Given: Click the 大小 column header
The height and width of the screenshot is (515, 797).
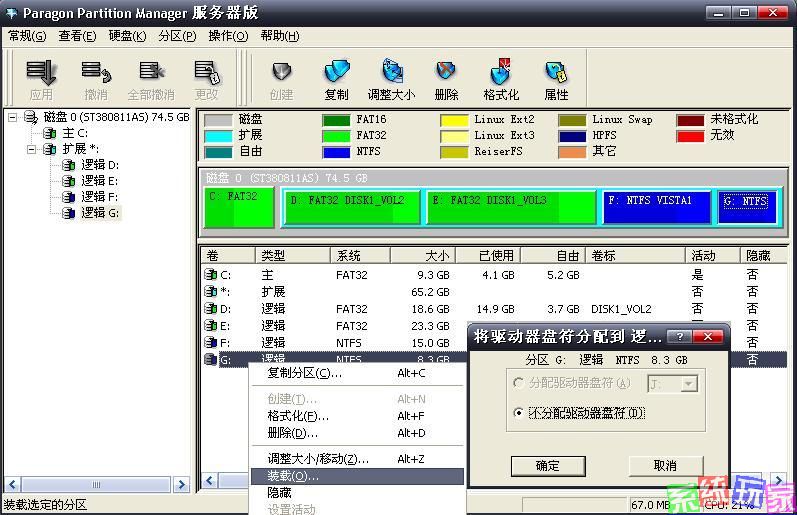Looking at the screenshot, I should [423, 255].
